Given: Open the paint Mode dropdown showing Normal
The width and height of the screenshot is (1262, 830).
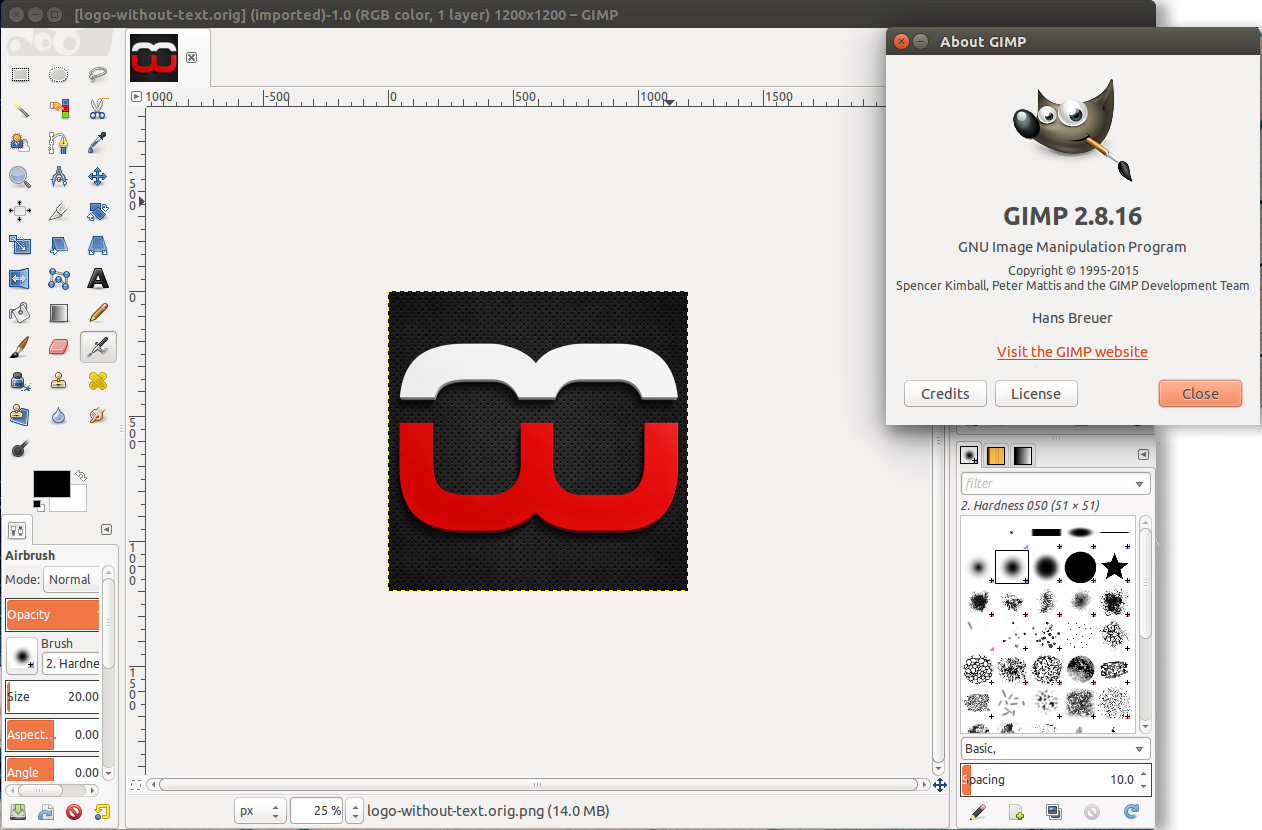Looking at the screenshot, I should point(70,579).
